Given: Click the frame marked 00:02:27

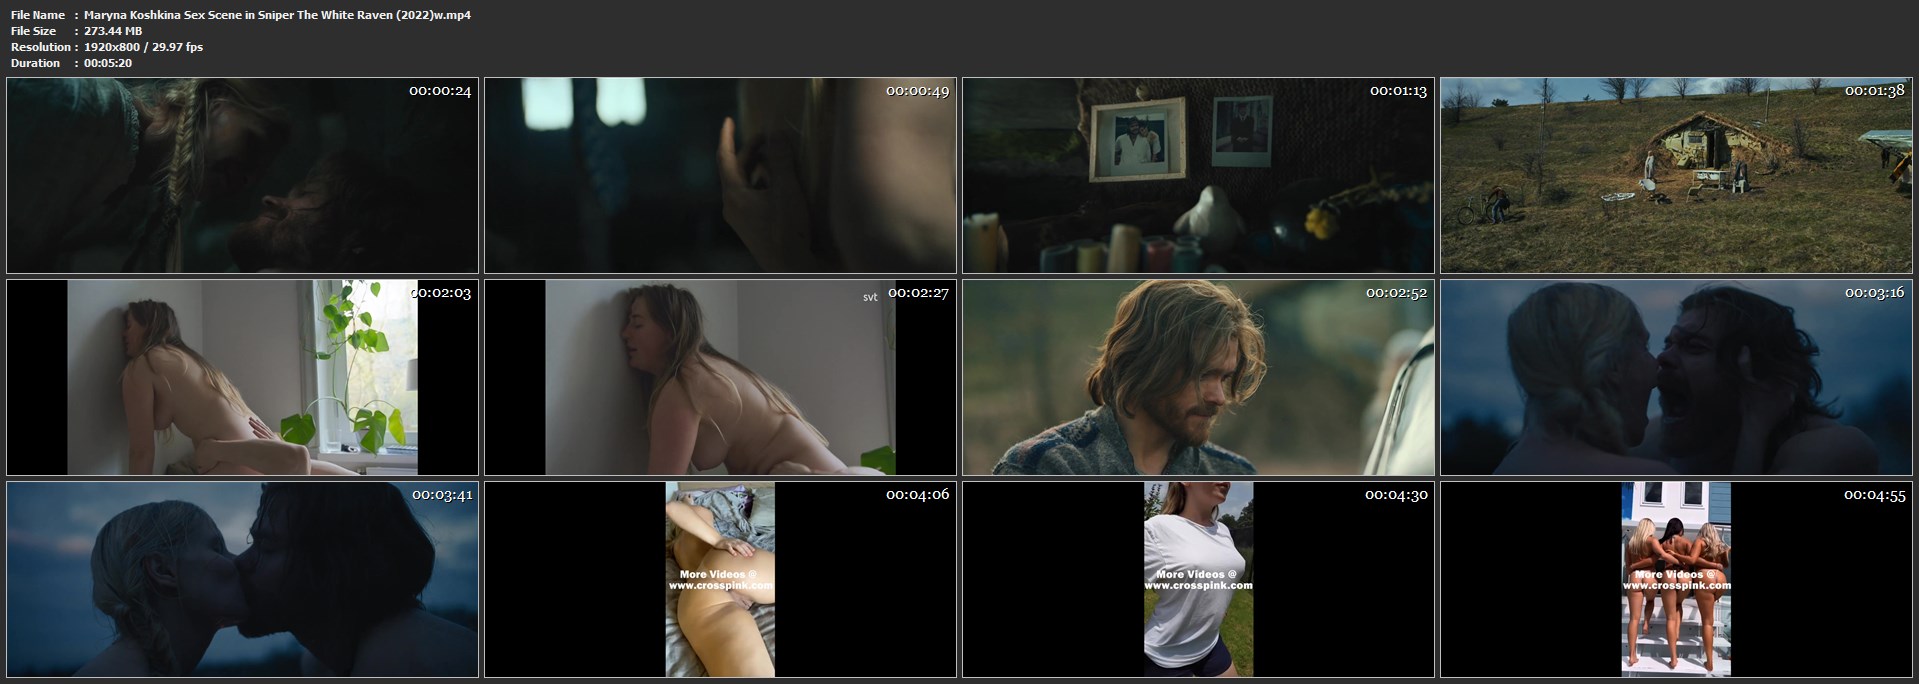Looking at the screenshot, I should pyautogui.click(x=720, y=377).
